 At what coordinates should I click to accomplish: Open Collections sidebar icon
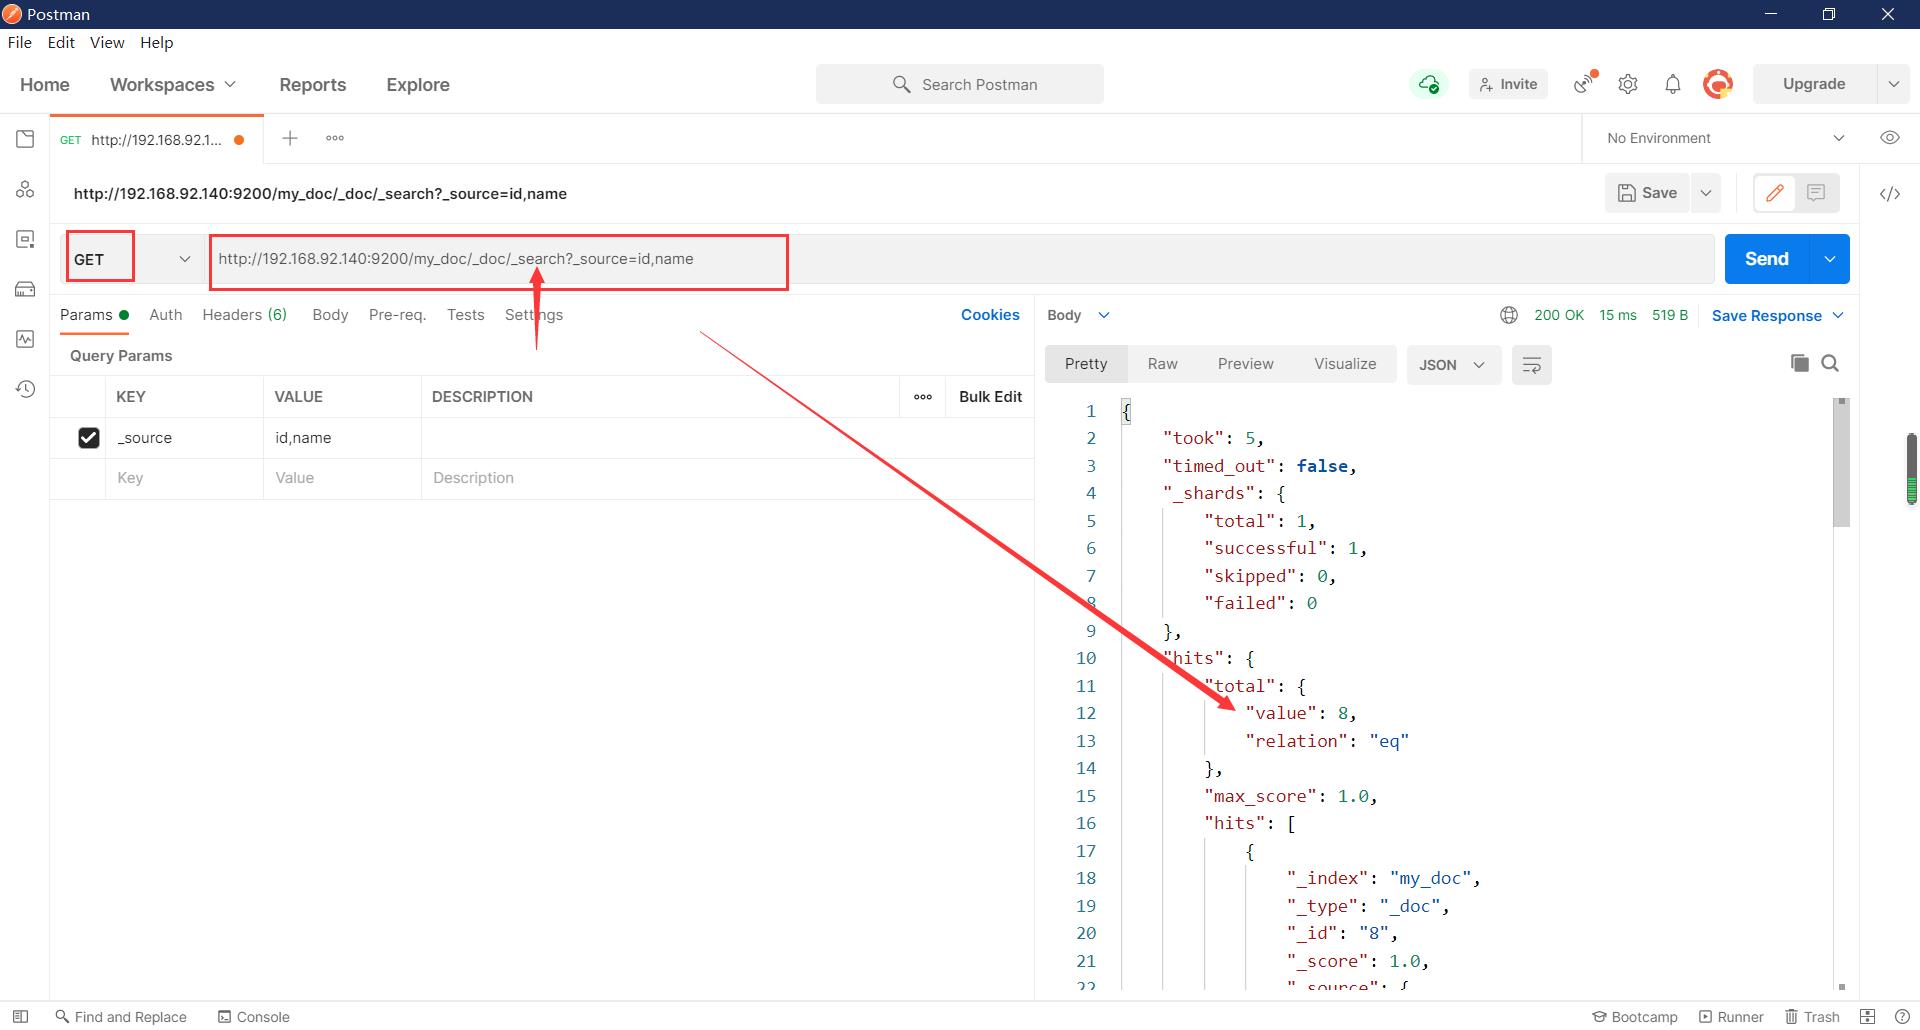pos(25,139)
